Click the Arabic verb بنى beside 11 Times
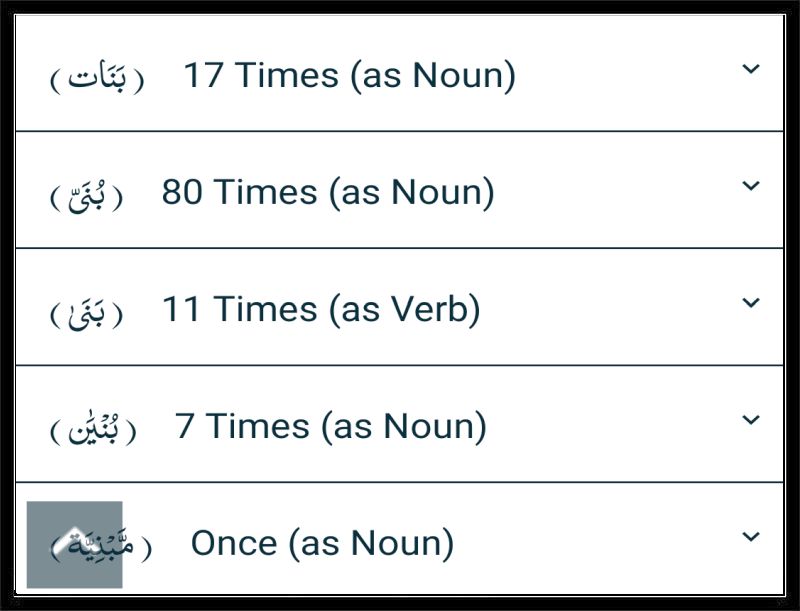The width and height of the screenshot is (800, 611). pos(87,313)
